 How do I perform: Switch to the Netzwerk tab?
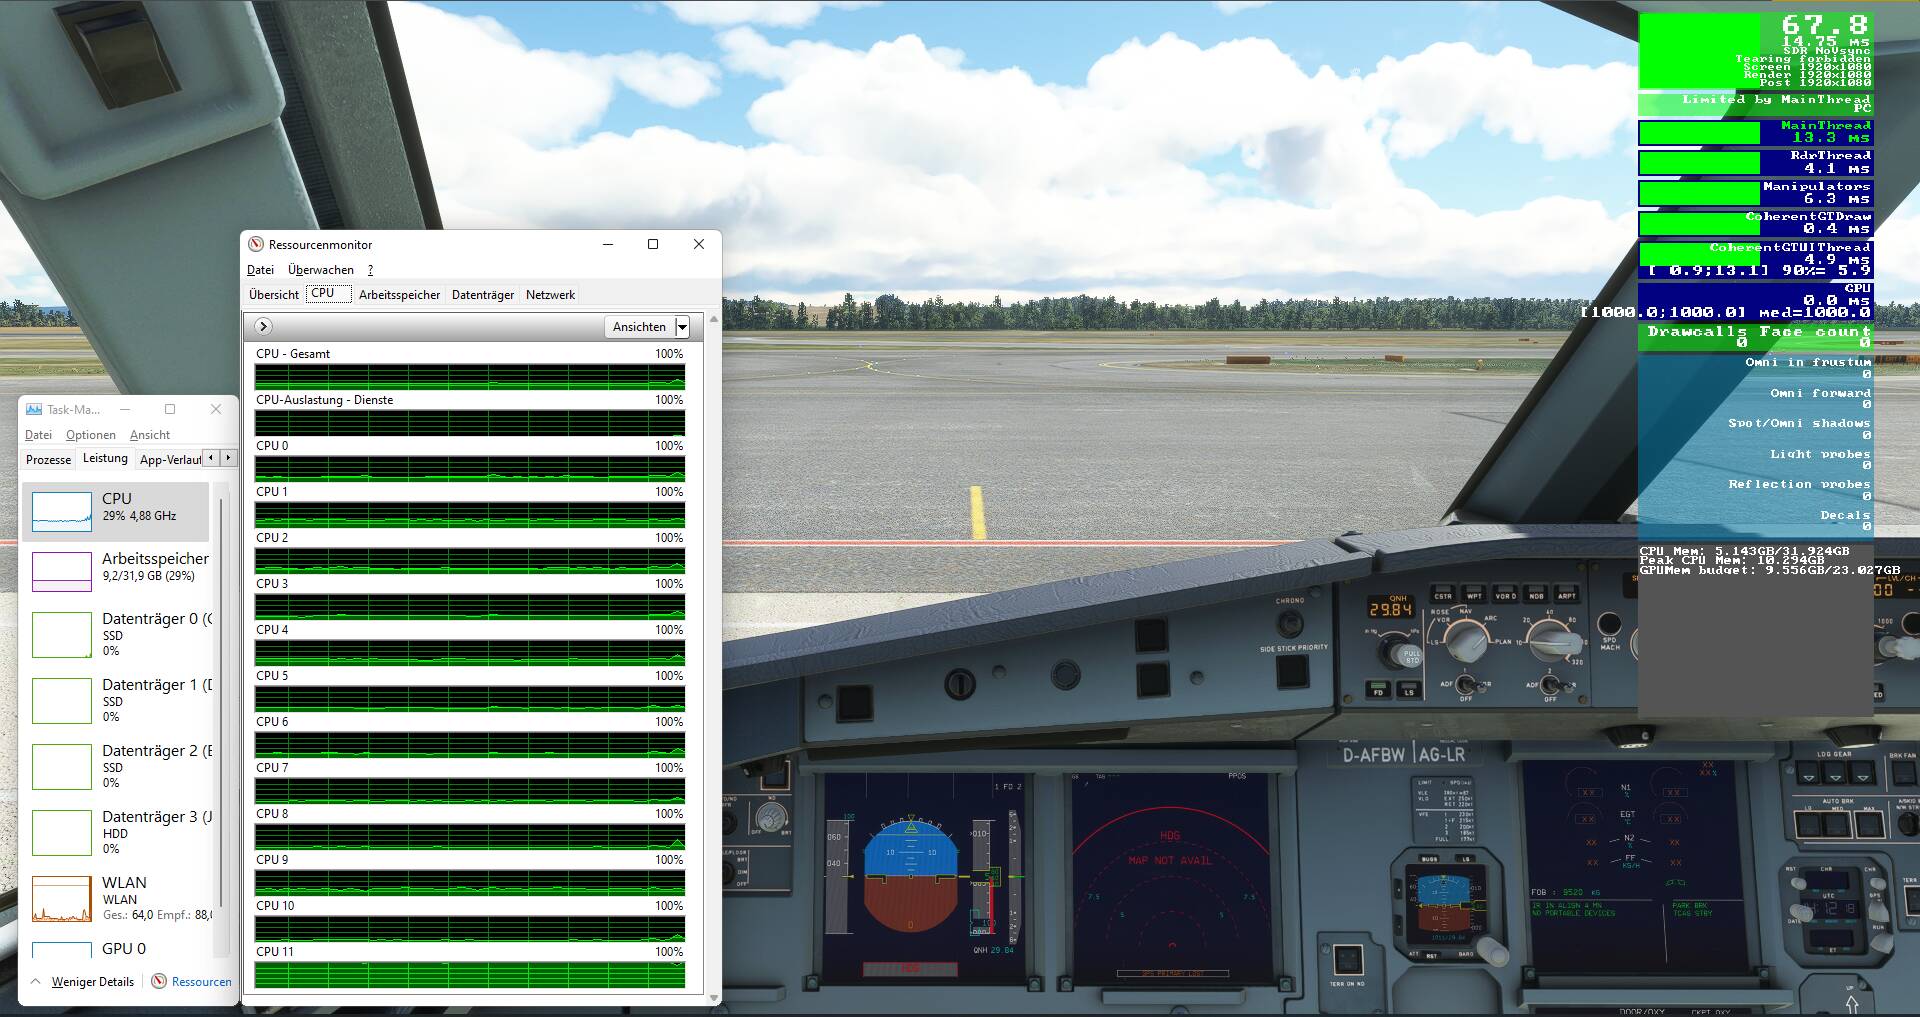click(550, 295)
